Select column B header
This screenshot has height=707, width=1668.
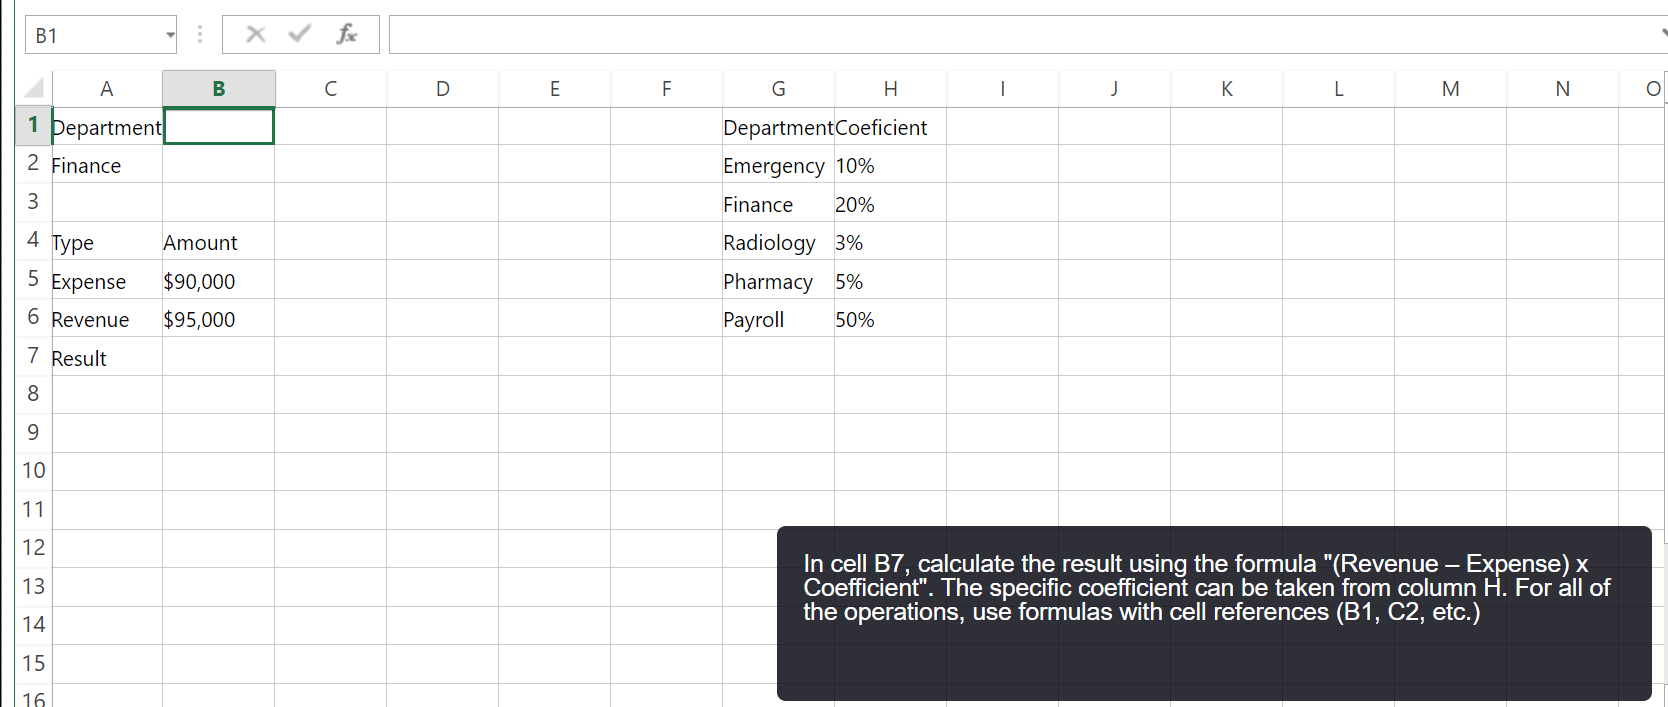tap(219, 88)
